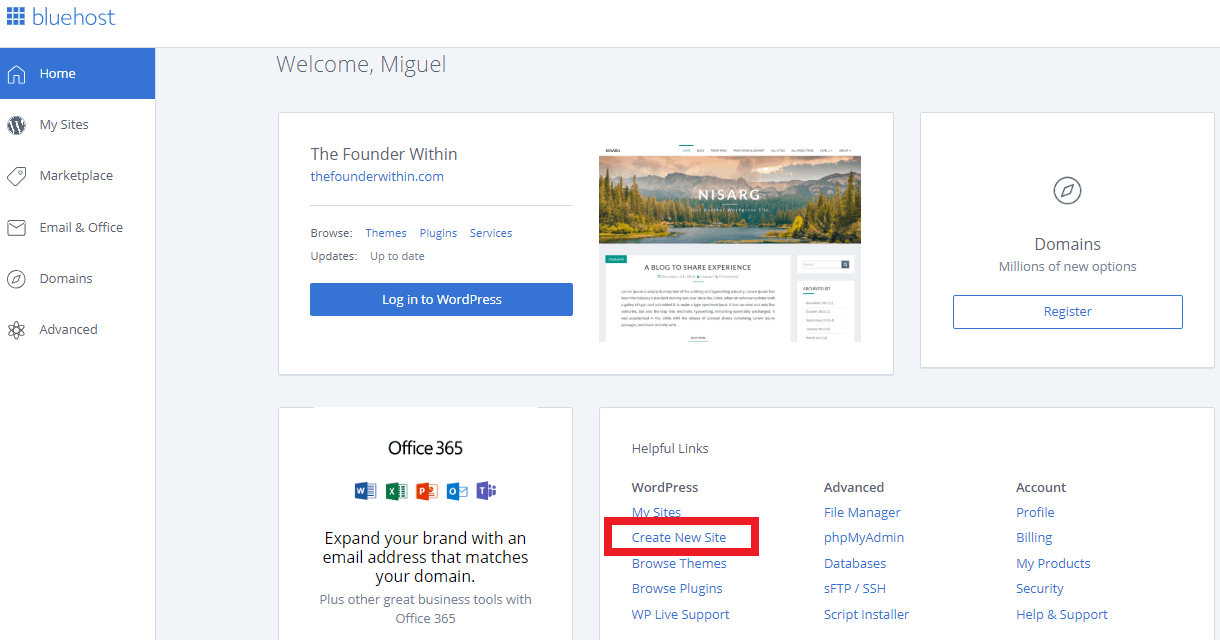Viewport: 1220px width, 640px height.
Task: Click the Register button for domains
Action: coord(1067,311)
